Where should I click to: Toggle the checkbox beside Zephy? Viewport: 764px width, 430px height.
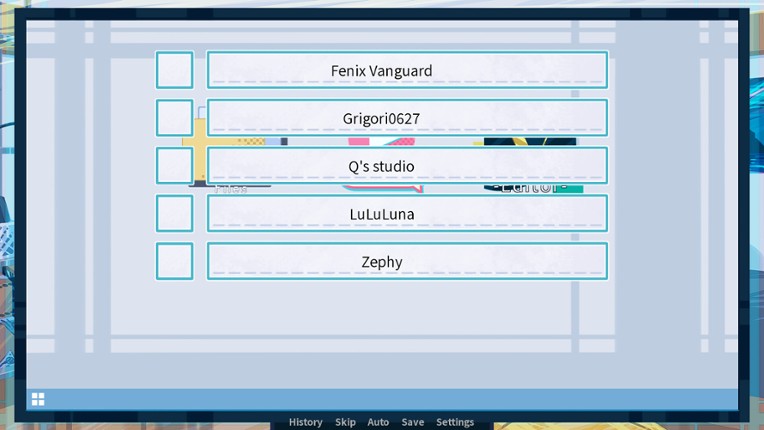174,261
